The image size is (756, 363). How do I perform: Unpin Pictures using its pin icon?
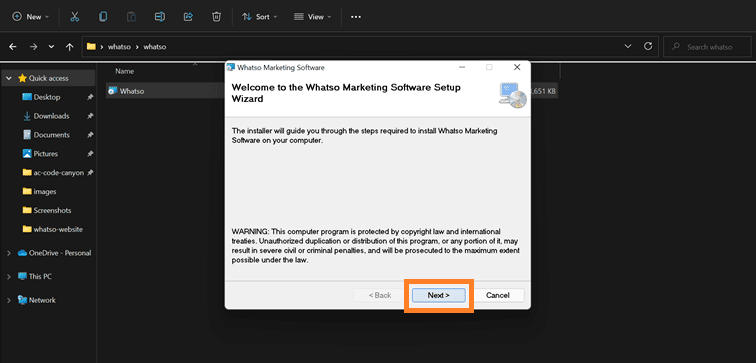click(x=90, y=154)
